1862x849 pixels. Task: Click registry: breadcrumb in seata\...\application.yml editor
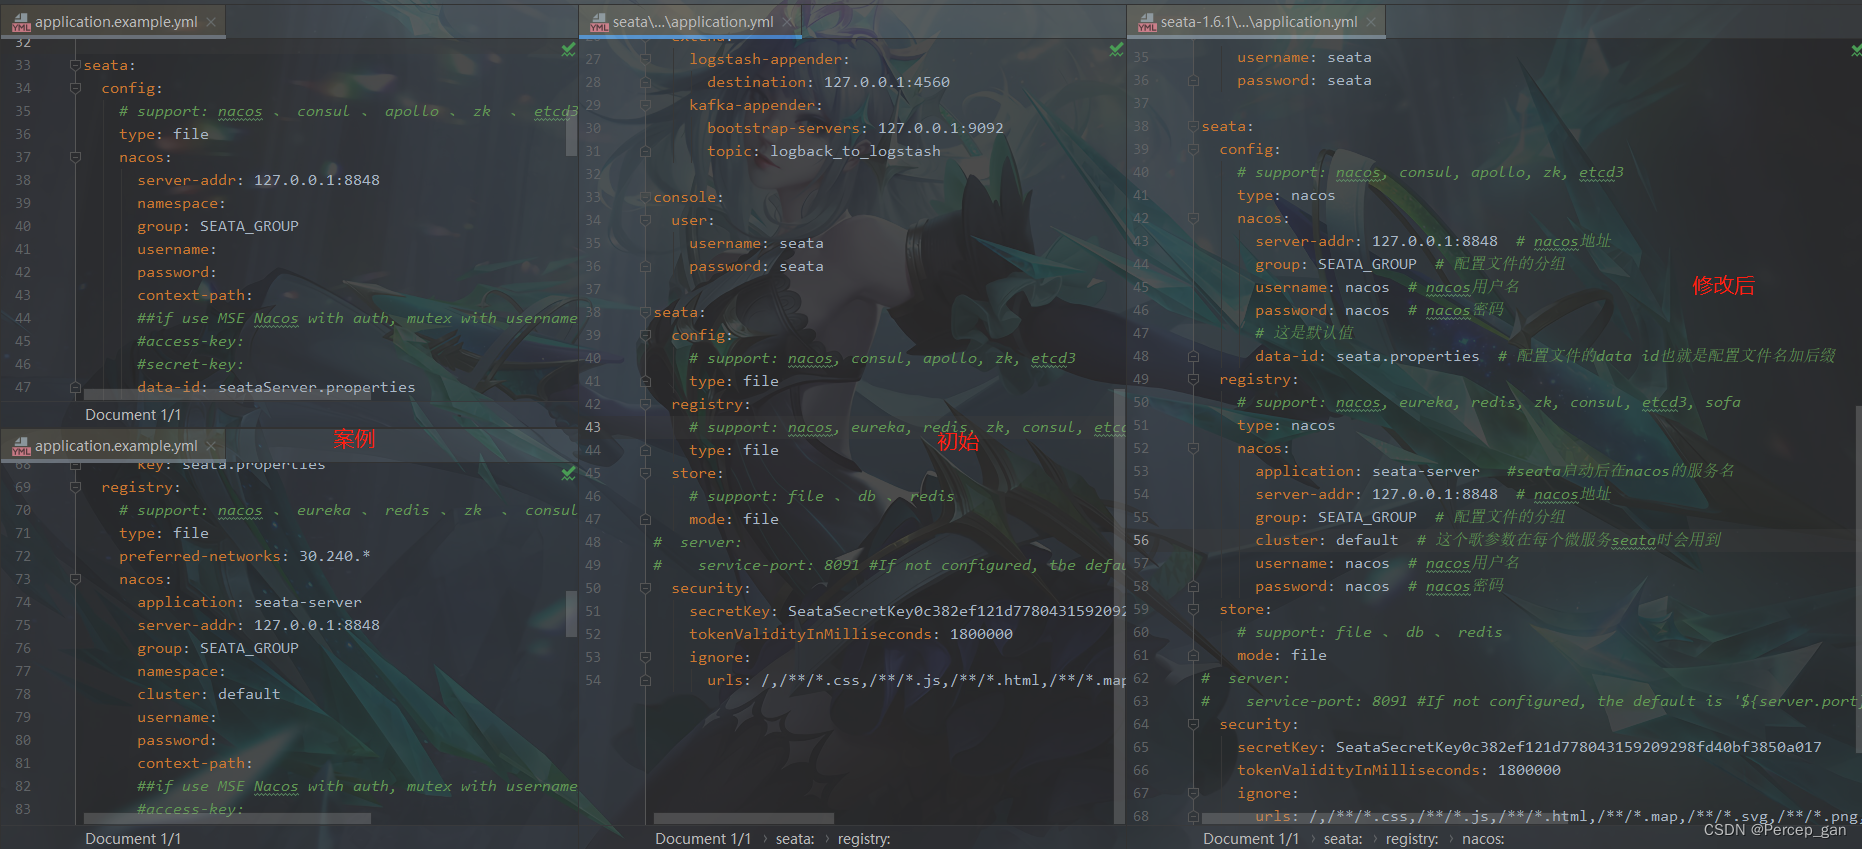pyautogui.click(x=864, y=838)
